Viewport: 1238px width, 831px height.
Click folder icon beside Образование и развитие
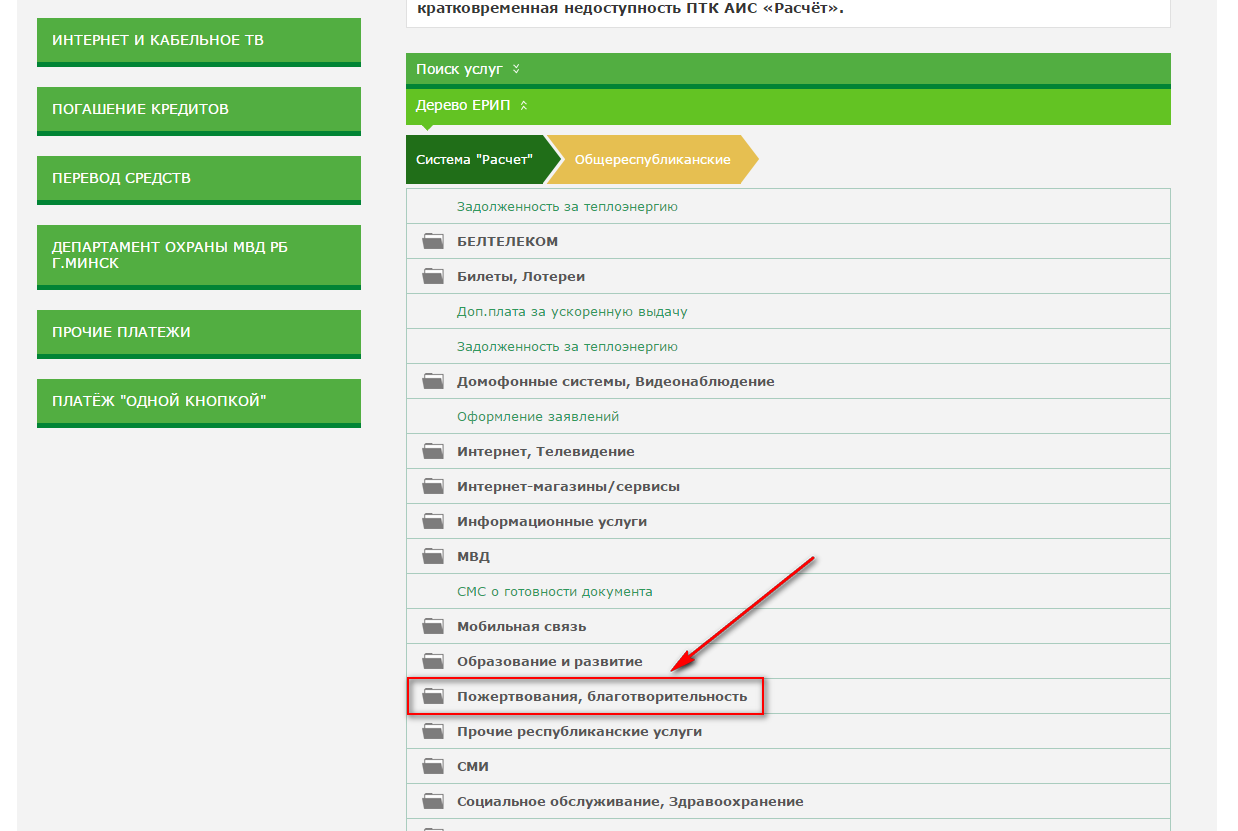point(432,661)
